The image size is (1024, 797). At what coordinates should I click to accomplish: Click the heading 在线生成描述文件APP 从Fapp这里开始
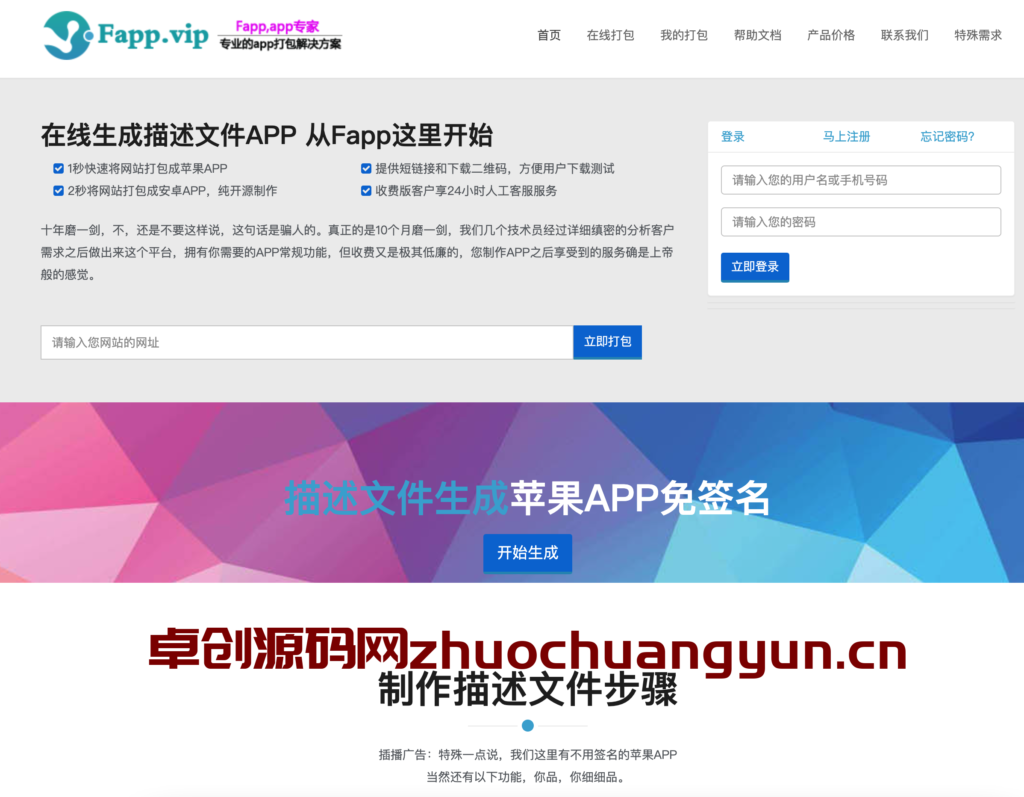pos(266,135)
